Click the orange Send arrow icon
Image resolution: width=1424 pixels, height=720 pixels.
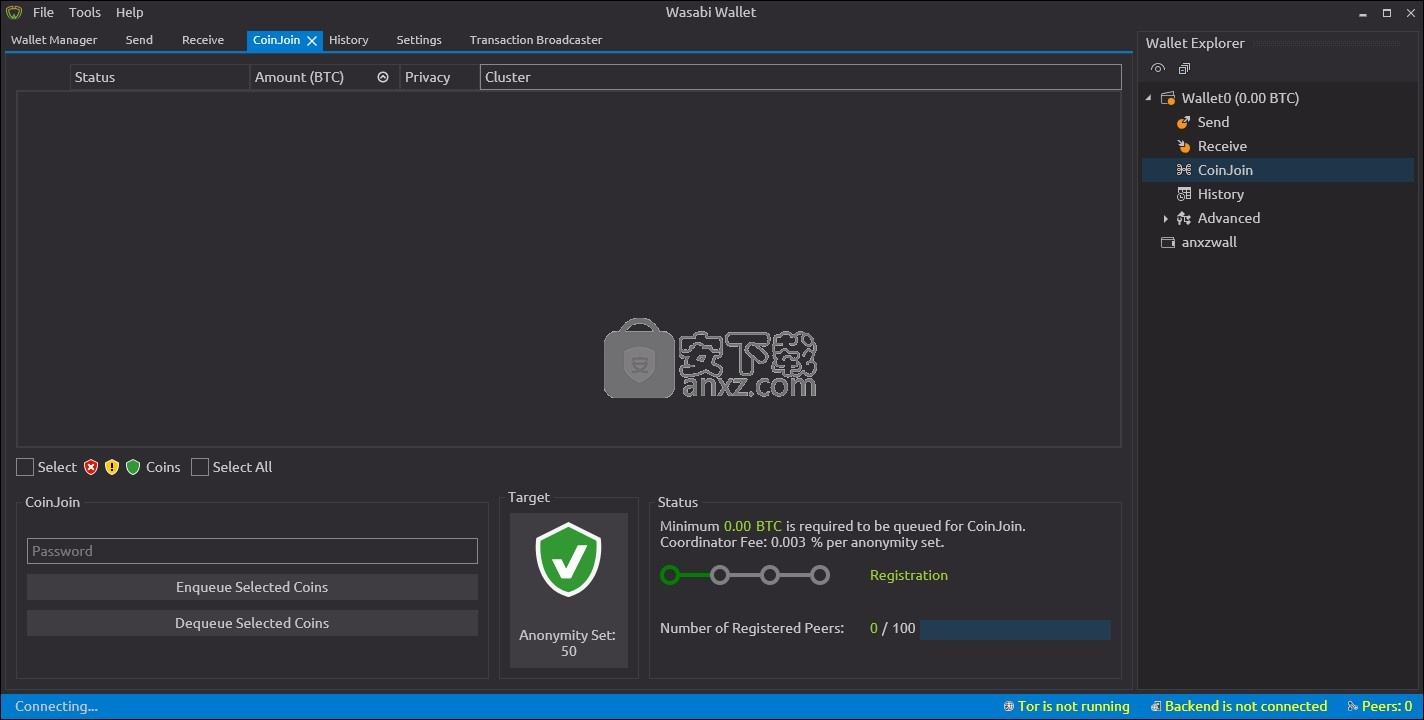pyautogui.click(x=1184, y=122)
